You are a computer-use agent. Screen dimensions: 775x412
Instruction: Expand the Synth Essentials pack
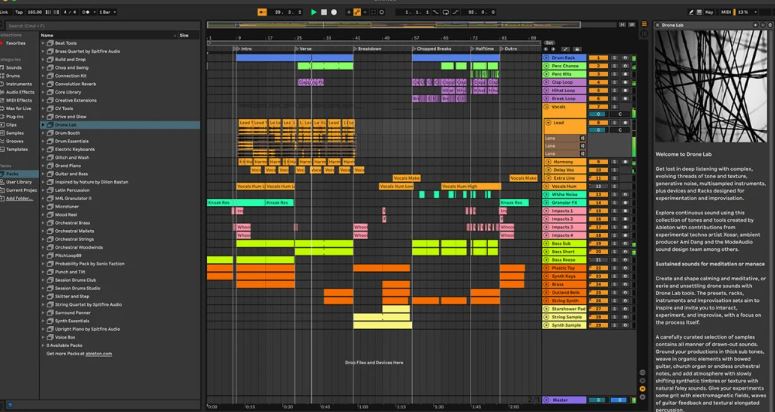43,321
